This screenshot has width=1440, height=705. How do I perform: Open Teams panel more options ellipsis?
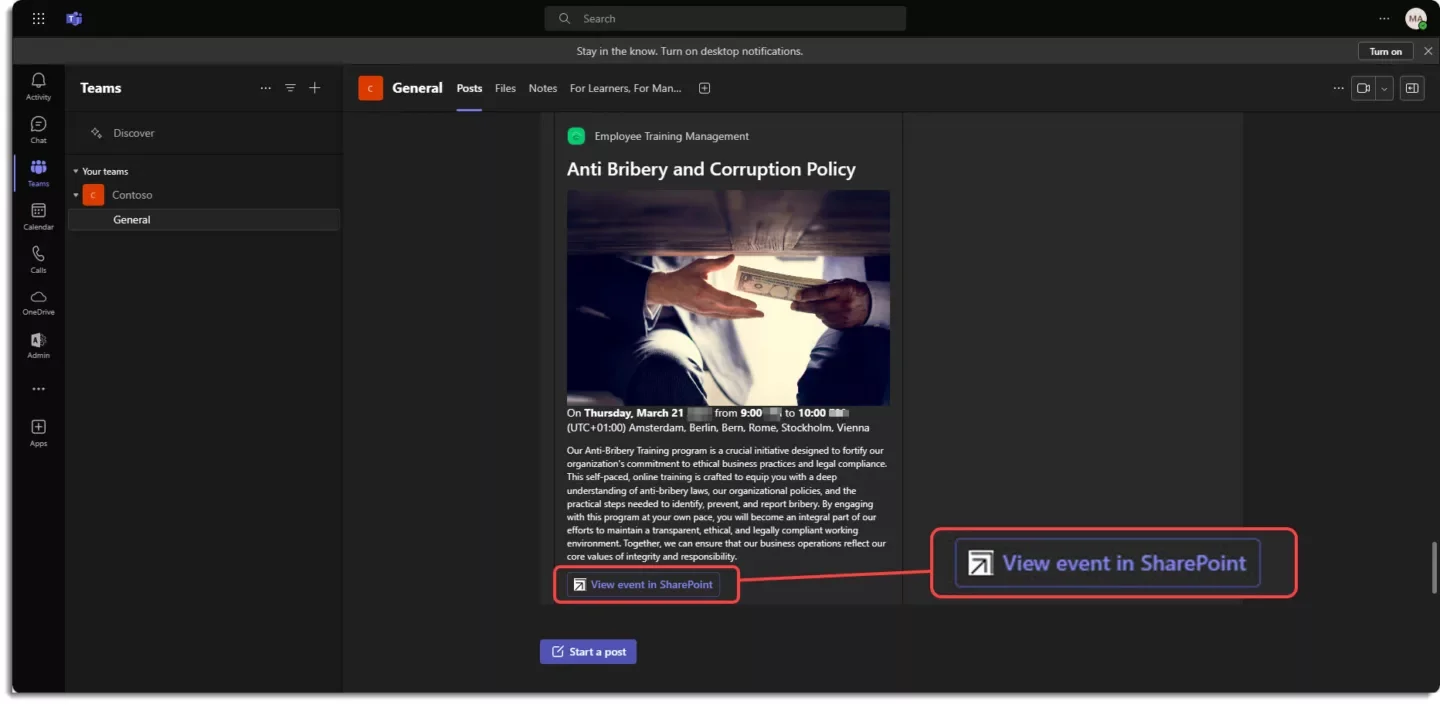(265, 88)
